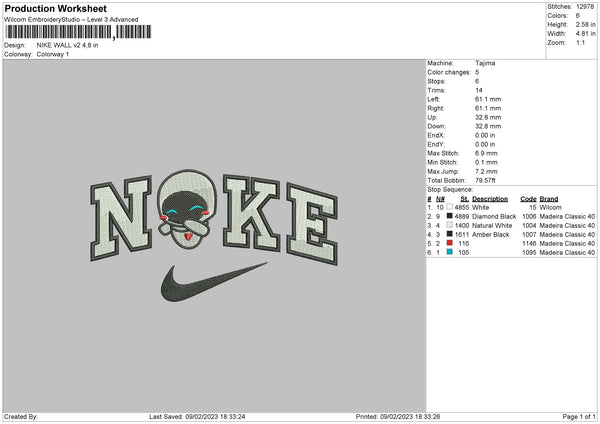The width and height of the screenshot is (600, 424).
Task: Select the Diamond Black color swatch
Action: pos(449,216)
